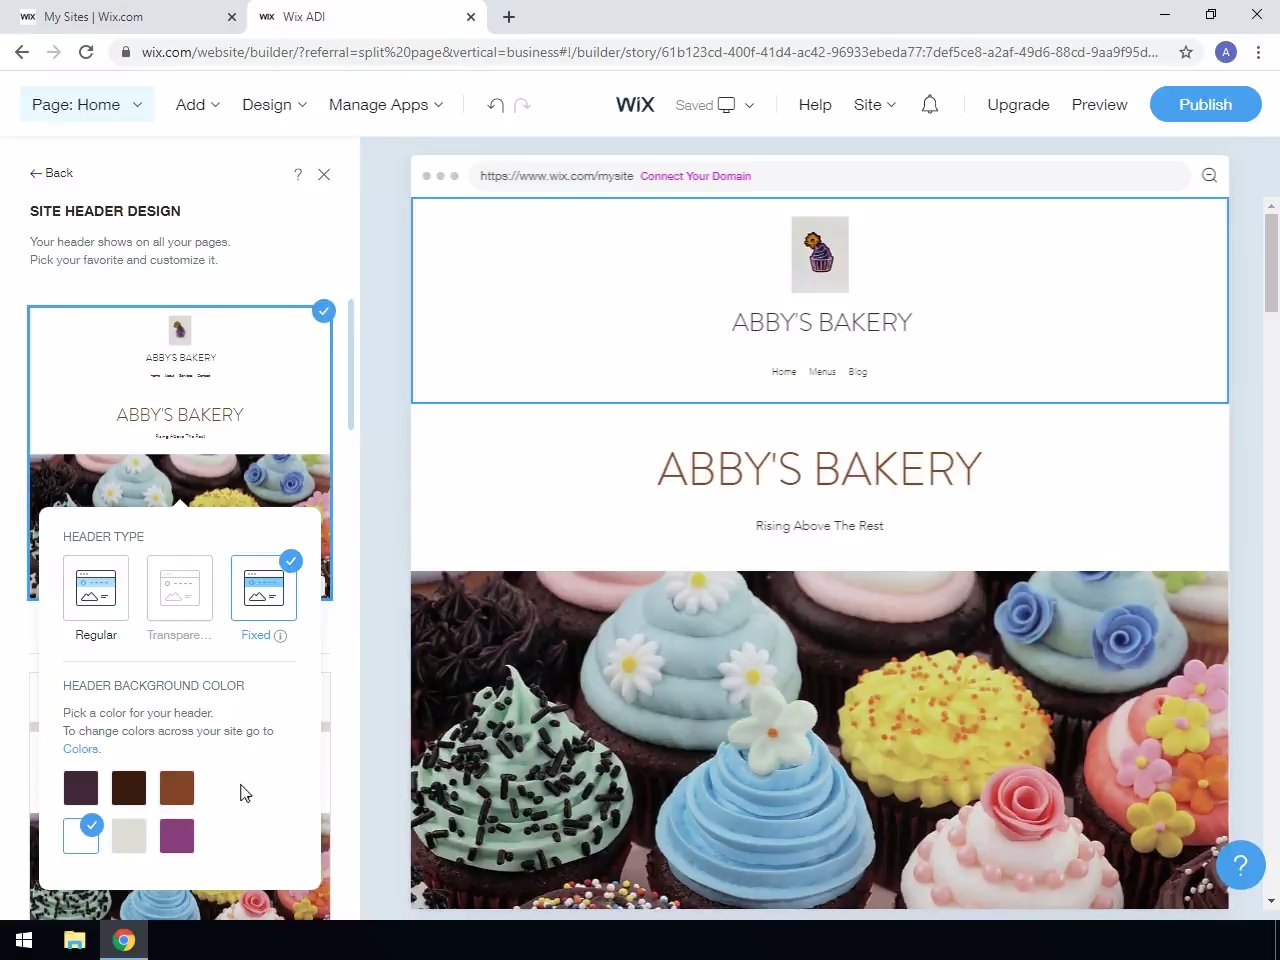Choose the light gray header color
Screen dimensions: 1280x960
[x=129, y=836]
